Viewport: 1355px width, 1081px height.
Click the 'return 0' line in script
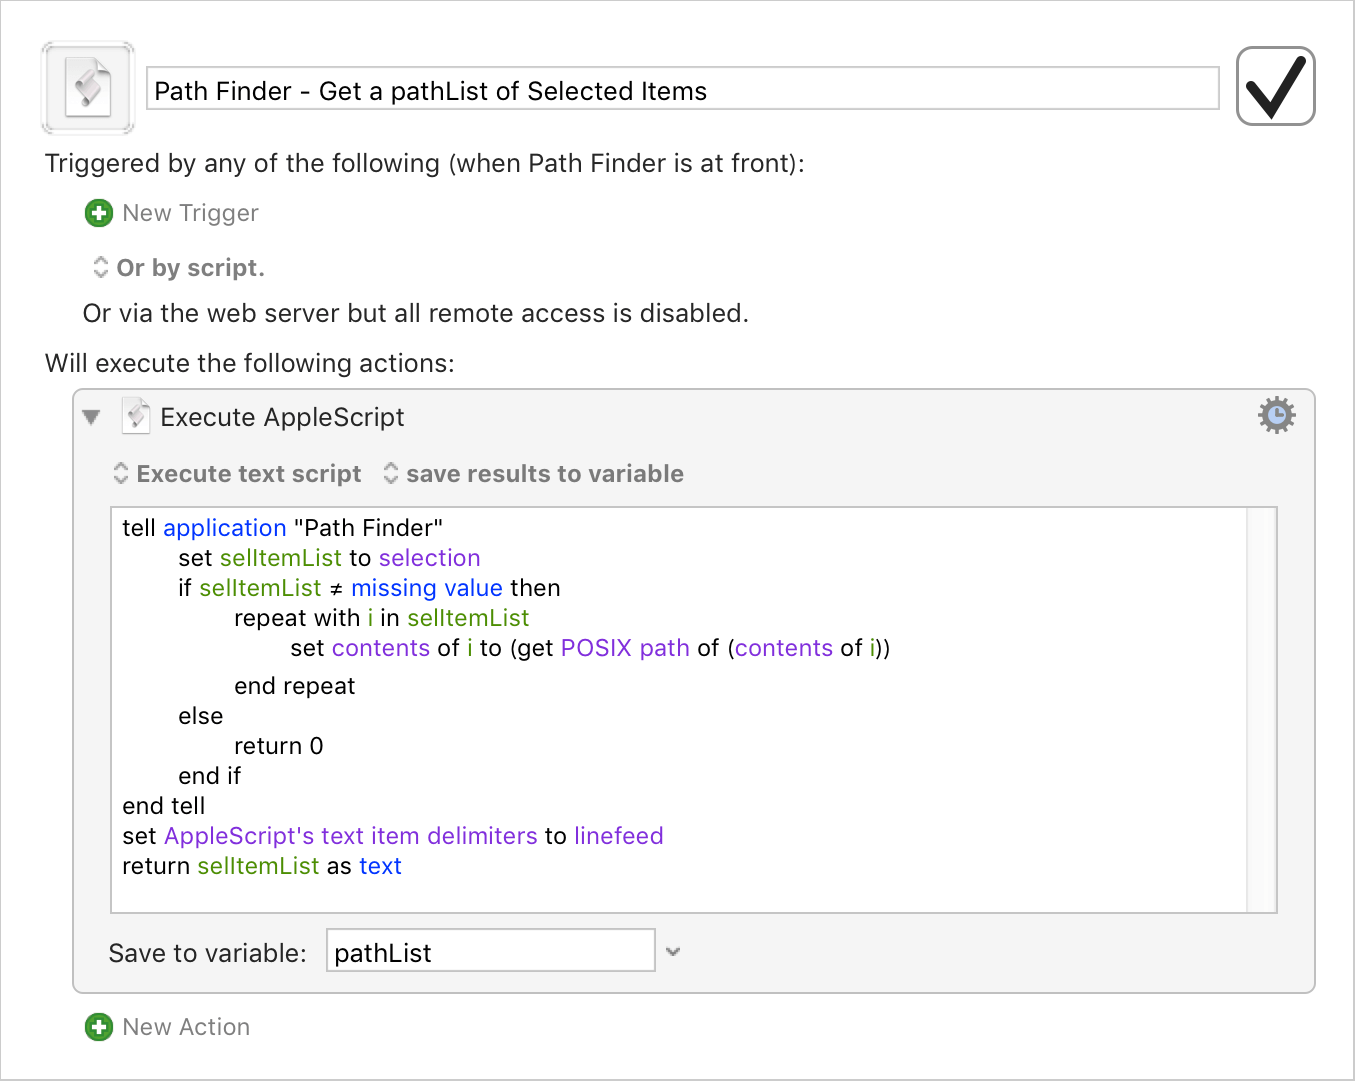[279, 746]
